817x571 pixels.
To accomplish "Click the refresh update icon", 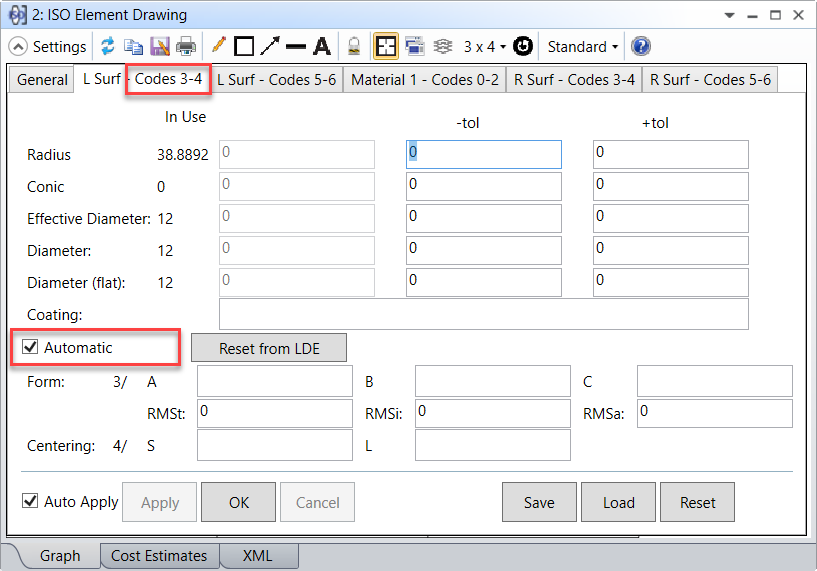I will 108,47.
